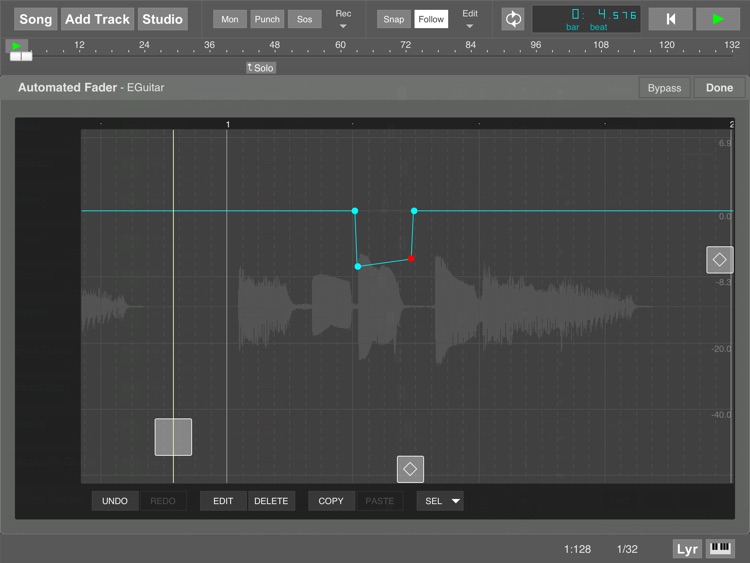Select the red automation point
750x563 pixels.
[411, 259]
